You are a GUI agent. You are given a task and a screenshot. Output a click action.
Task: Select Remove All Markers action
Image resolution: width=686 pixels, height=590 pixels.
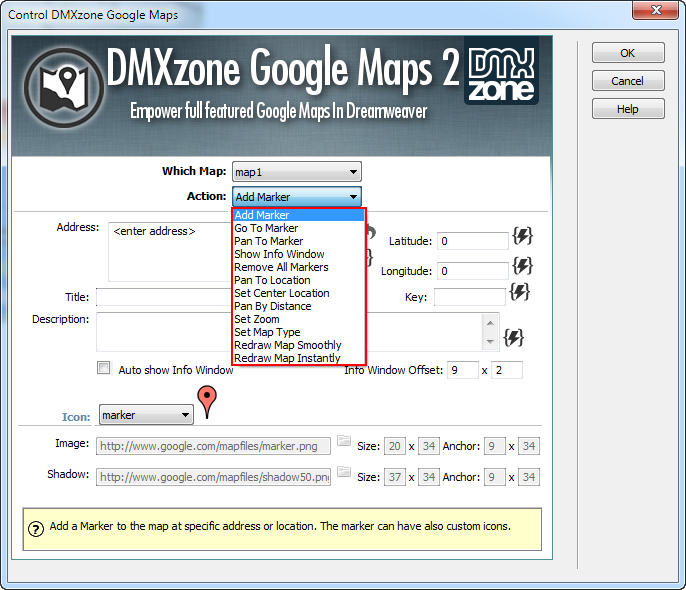coord(299,267)
